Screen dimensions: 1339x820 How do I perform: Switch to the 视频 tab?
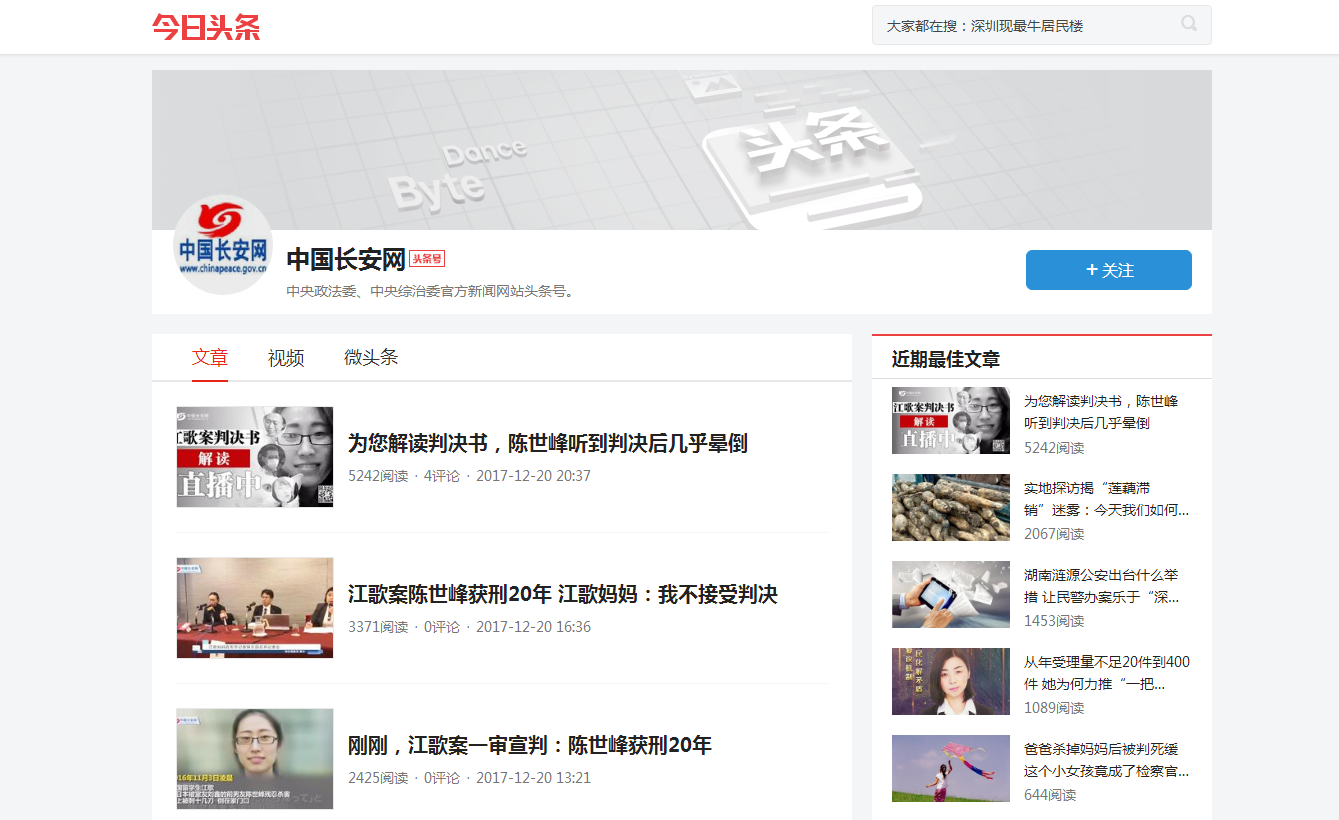coord(286,358)
